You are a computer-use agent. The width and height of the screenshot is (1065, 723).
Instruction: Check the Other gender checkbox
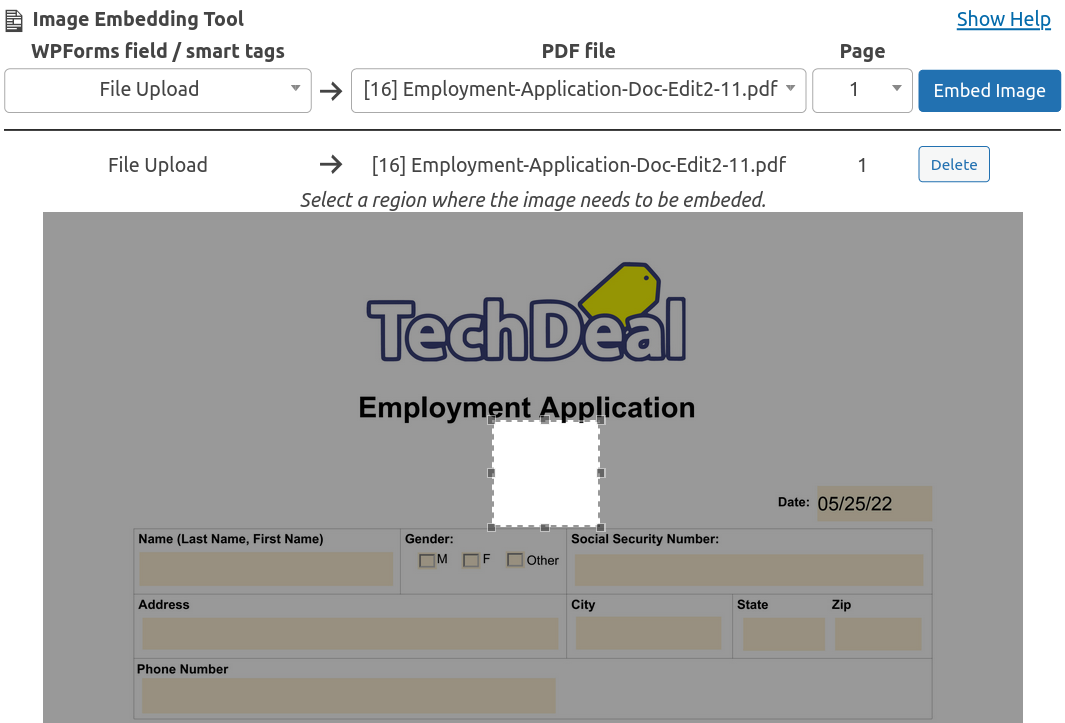pos(515,560)
